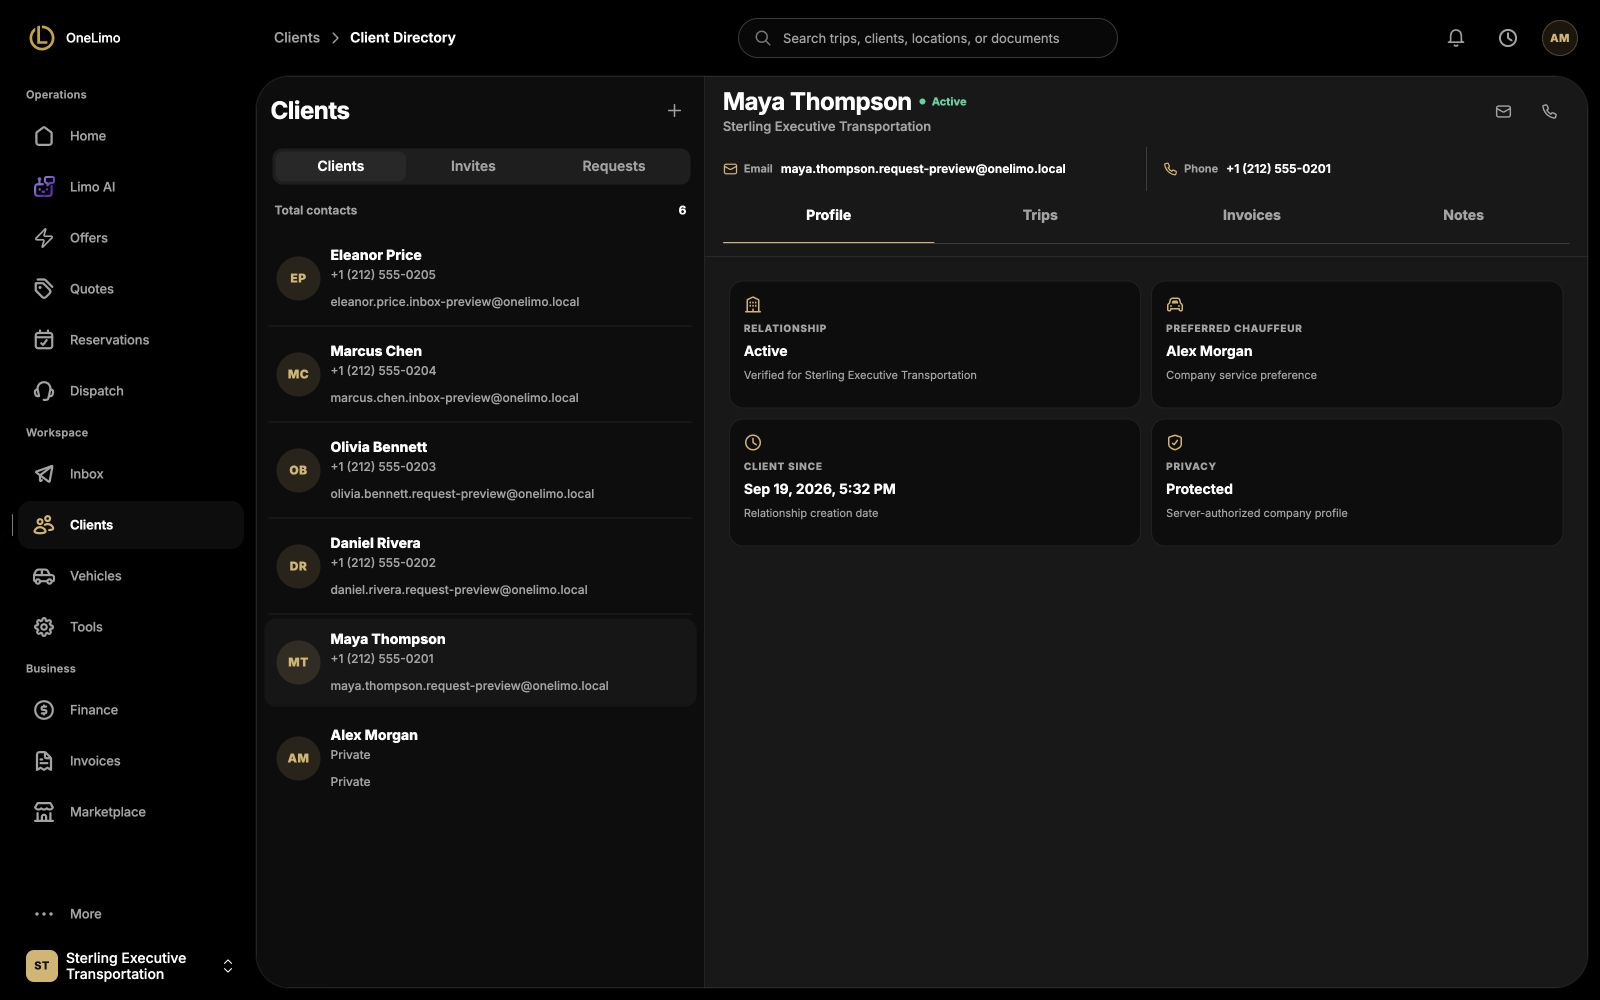Call Maya Thompson via phone icon

[x=1549, y=111]
